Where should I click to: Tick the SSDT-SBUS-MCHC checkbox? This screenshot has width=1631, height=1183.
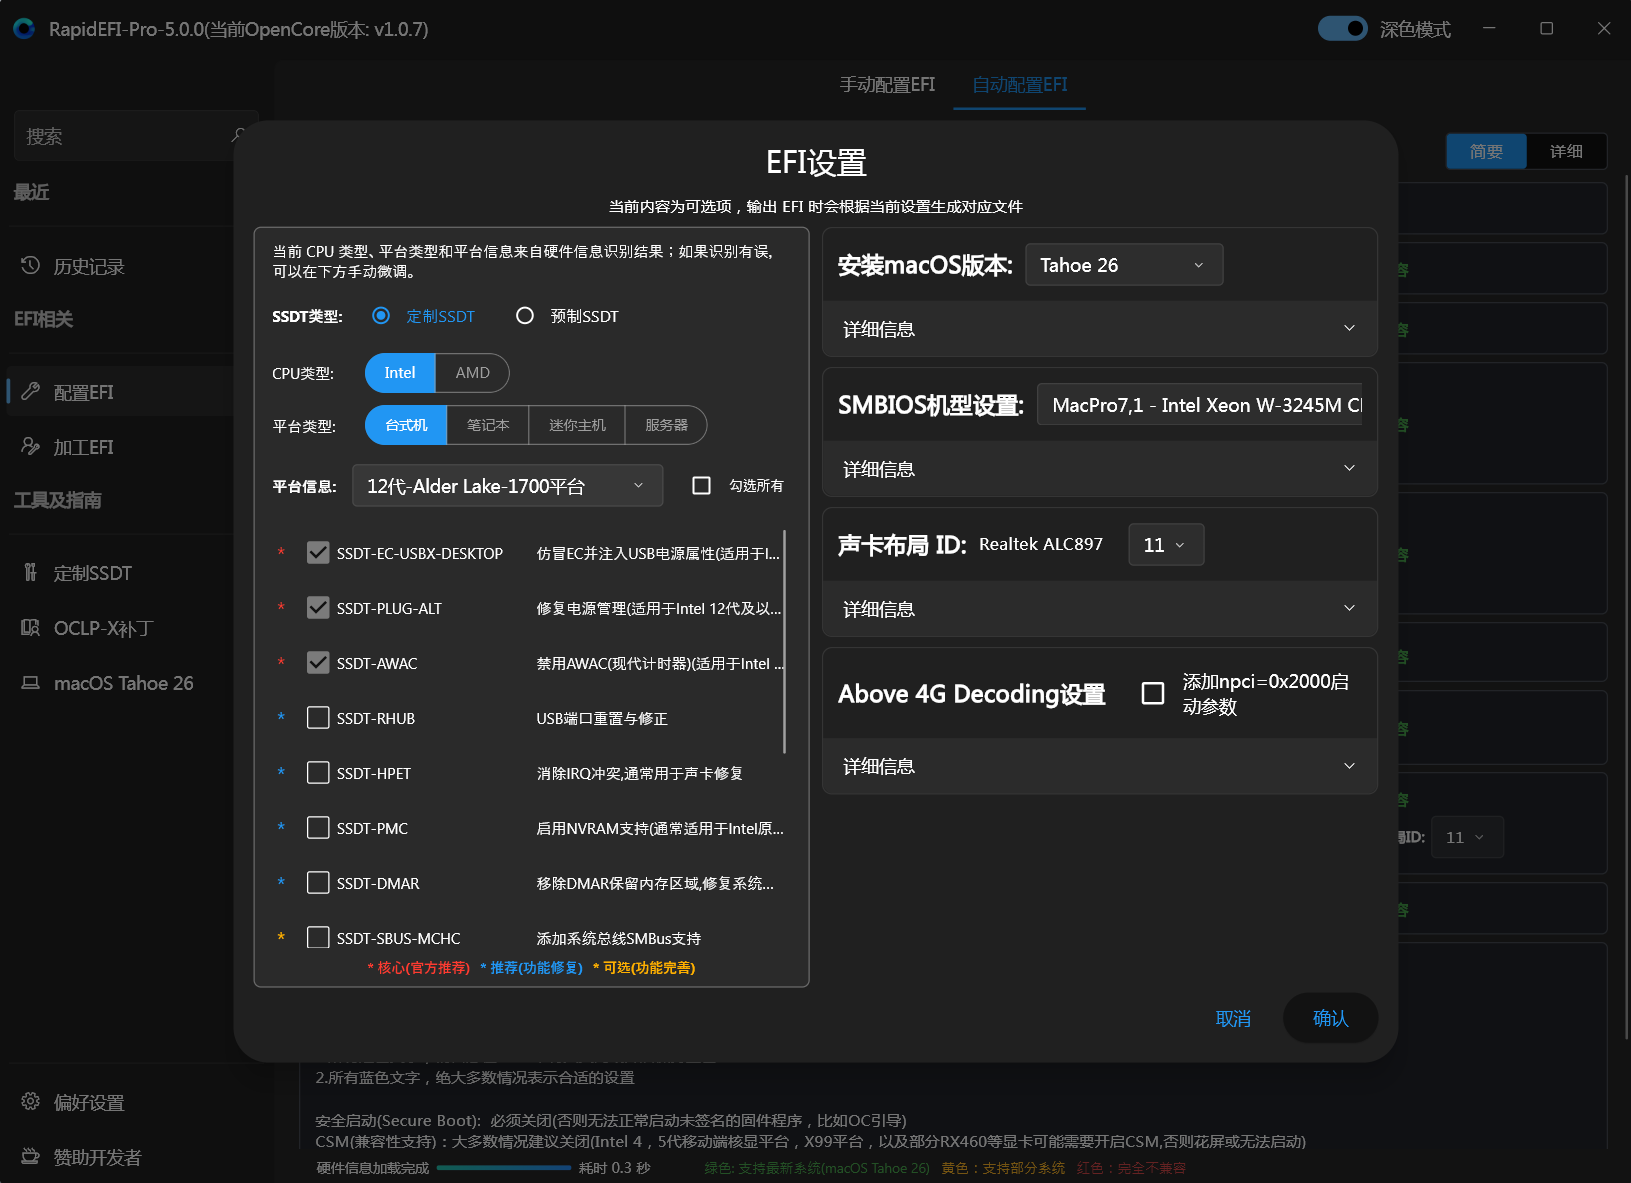pyautogui.click(x=318, y=938)
